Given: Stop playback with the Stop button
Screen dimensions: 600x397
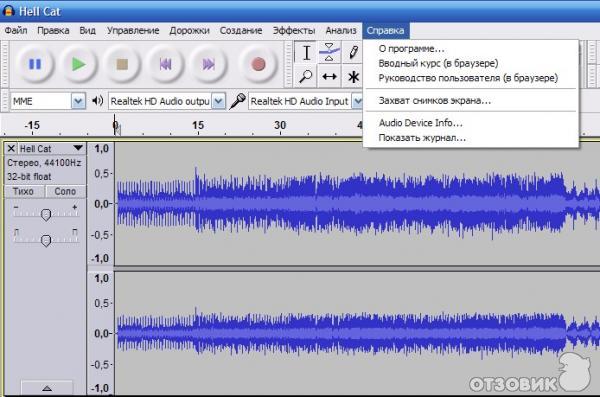Looking at the screenshot, I should point(122,64).
